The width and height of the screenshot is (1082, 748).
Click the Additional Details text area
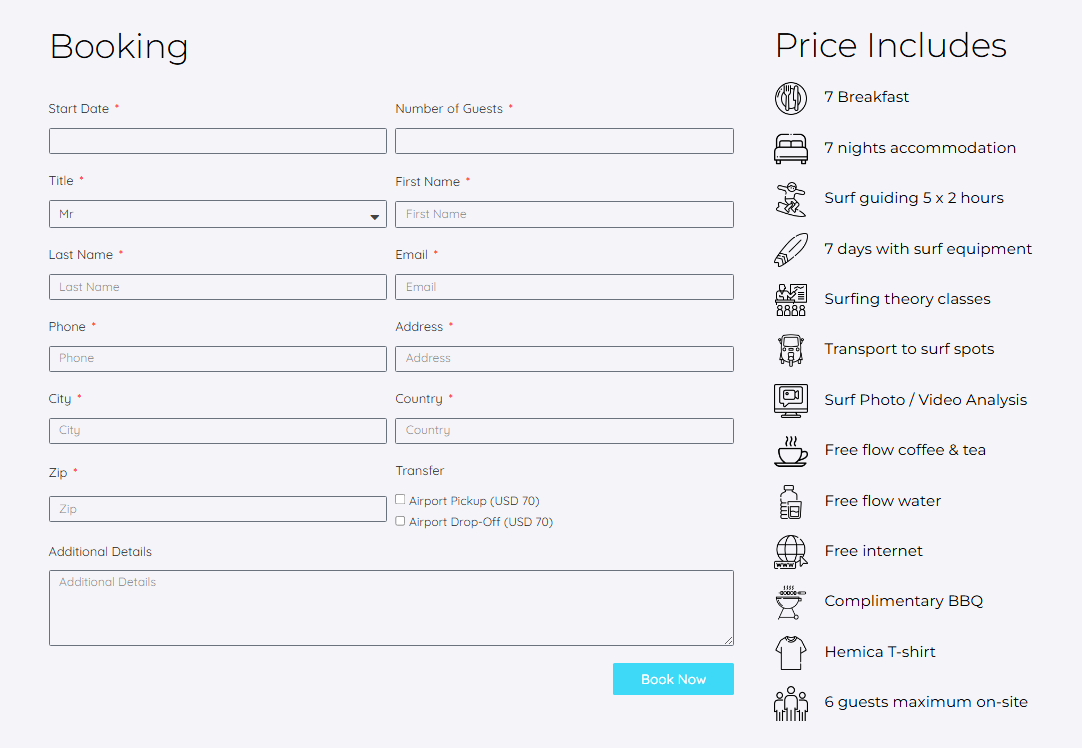click(391, 608)
